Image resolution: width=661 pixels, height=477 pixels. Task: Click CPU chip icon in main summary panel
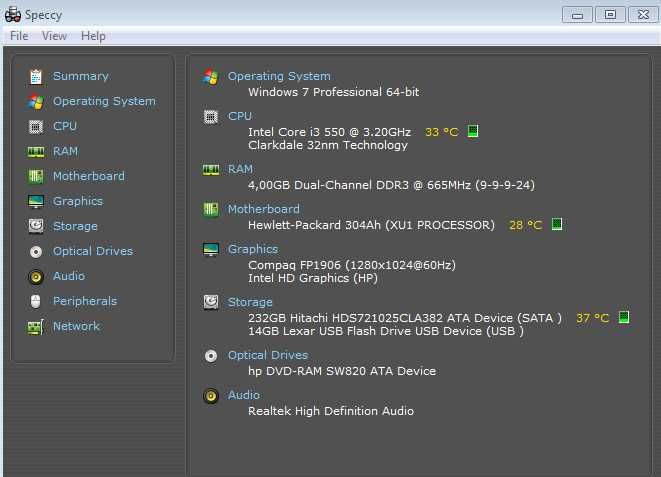click(x=211, y=116)
